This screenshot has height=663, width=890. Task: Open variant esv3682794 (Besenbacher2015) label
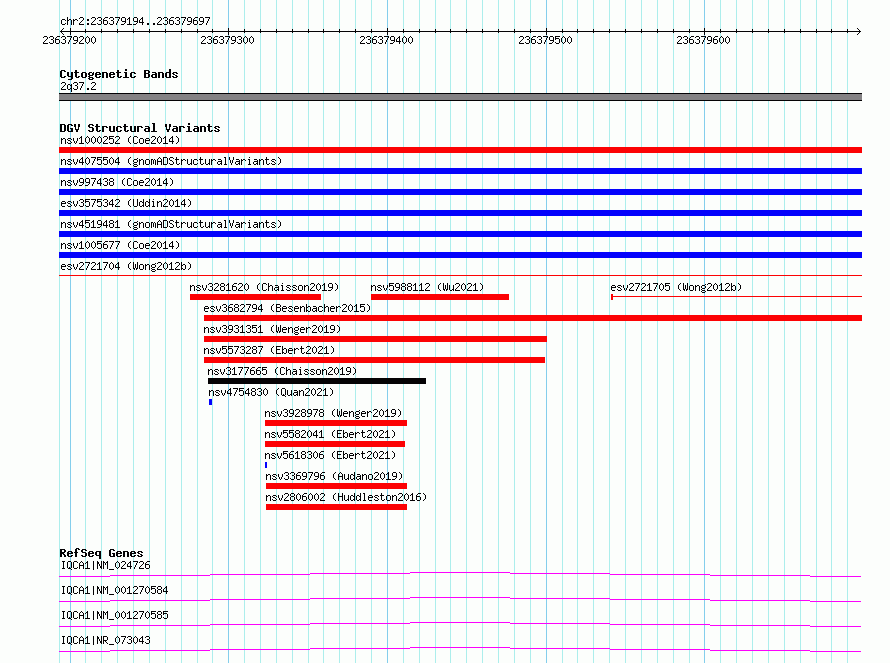(287, 308)
